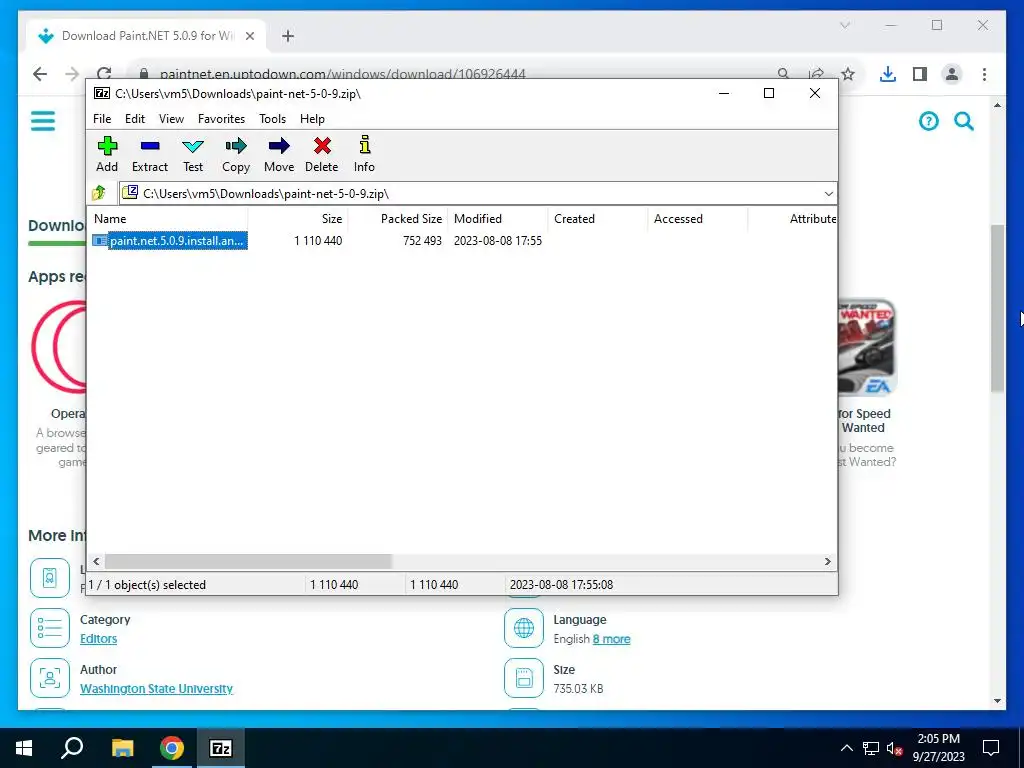Screen dimensions: 1024x768
Task: Go up one folder level in 7-Zip
Action: click(99, 193)
